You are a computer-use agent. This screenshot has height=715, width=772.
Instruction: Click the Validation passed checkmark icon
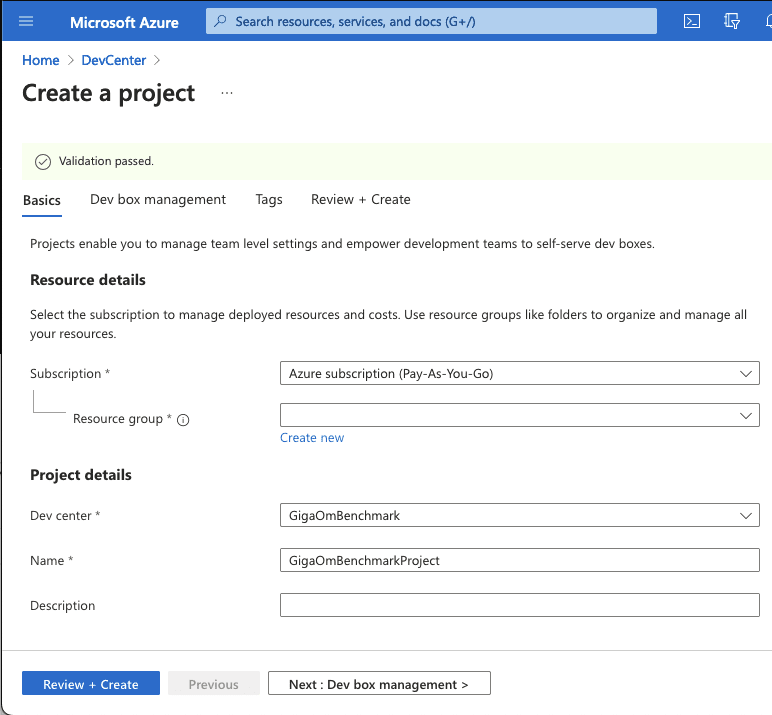[x=42, y=161]
